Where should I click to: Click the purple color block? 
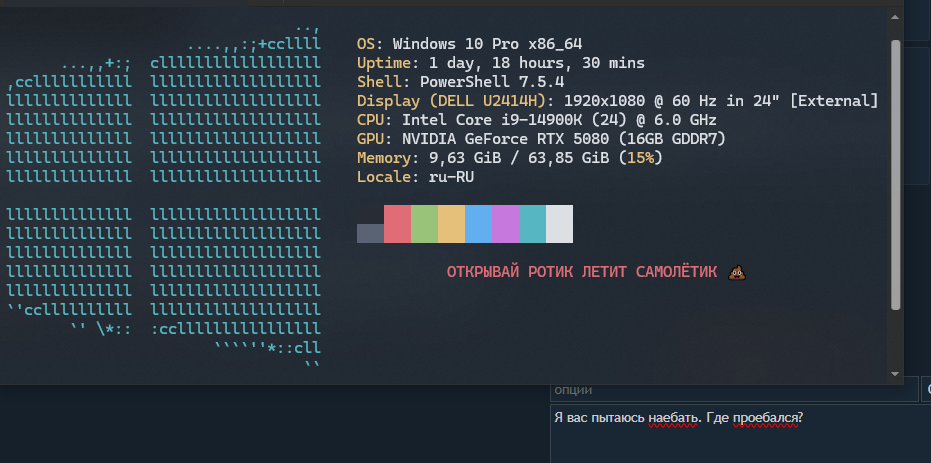click(505, 224)
